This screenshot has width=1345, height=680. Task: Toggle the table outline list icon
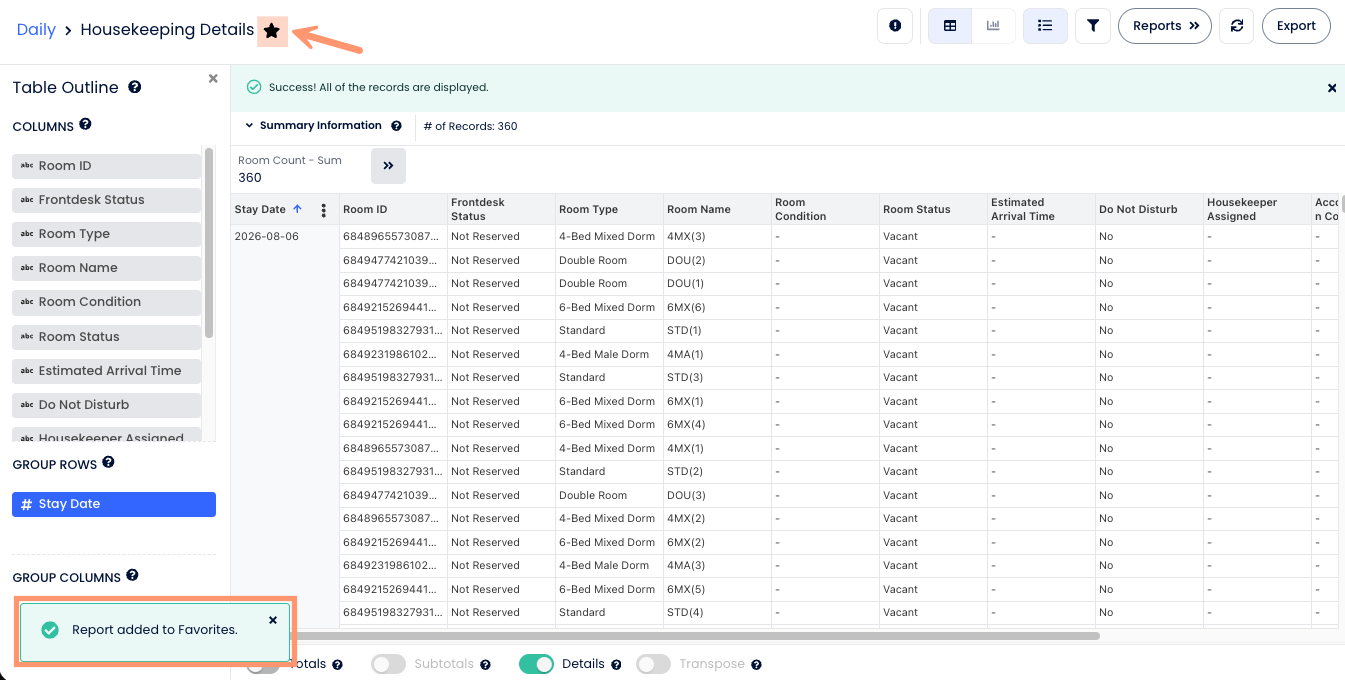click(1045, 26)
